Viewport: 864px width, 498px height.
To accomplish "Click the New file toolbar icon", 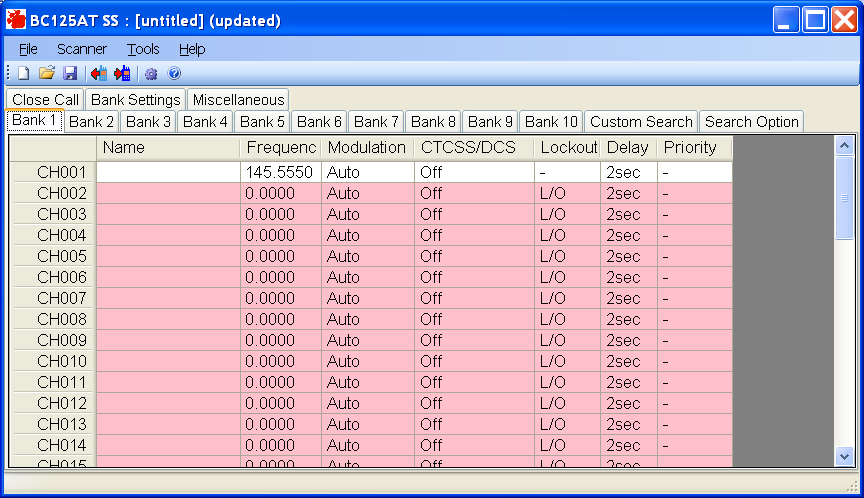I will pos(24,73).
